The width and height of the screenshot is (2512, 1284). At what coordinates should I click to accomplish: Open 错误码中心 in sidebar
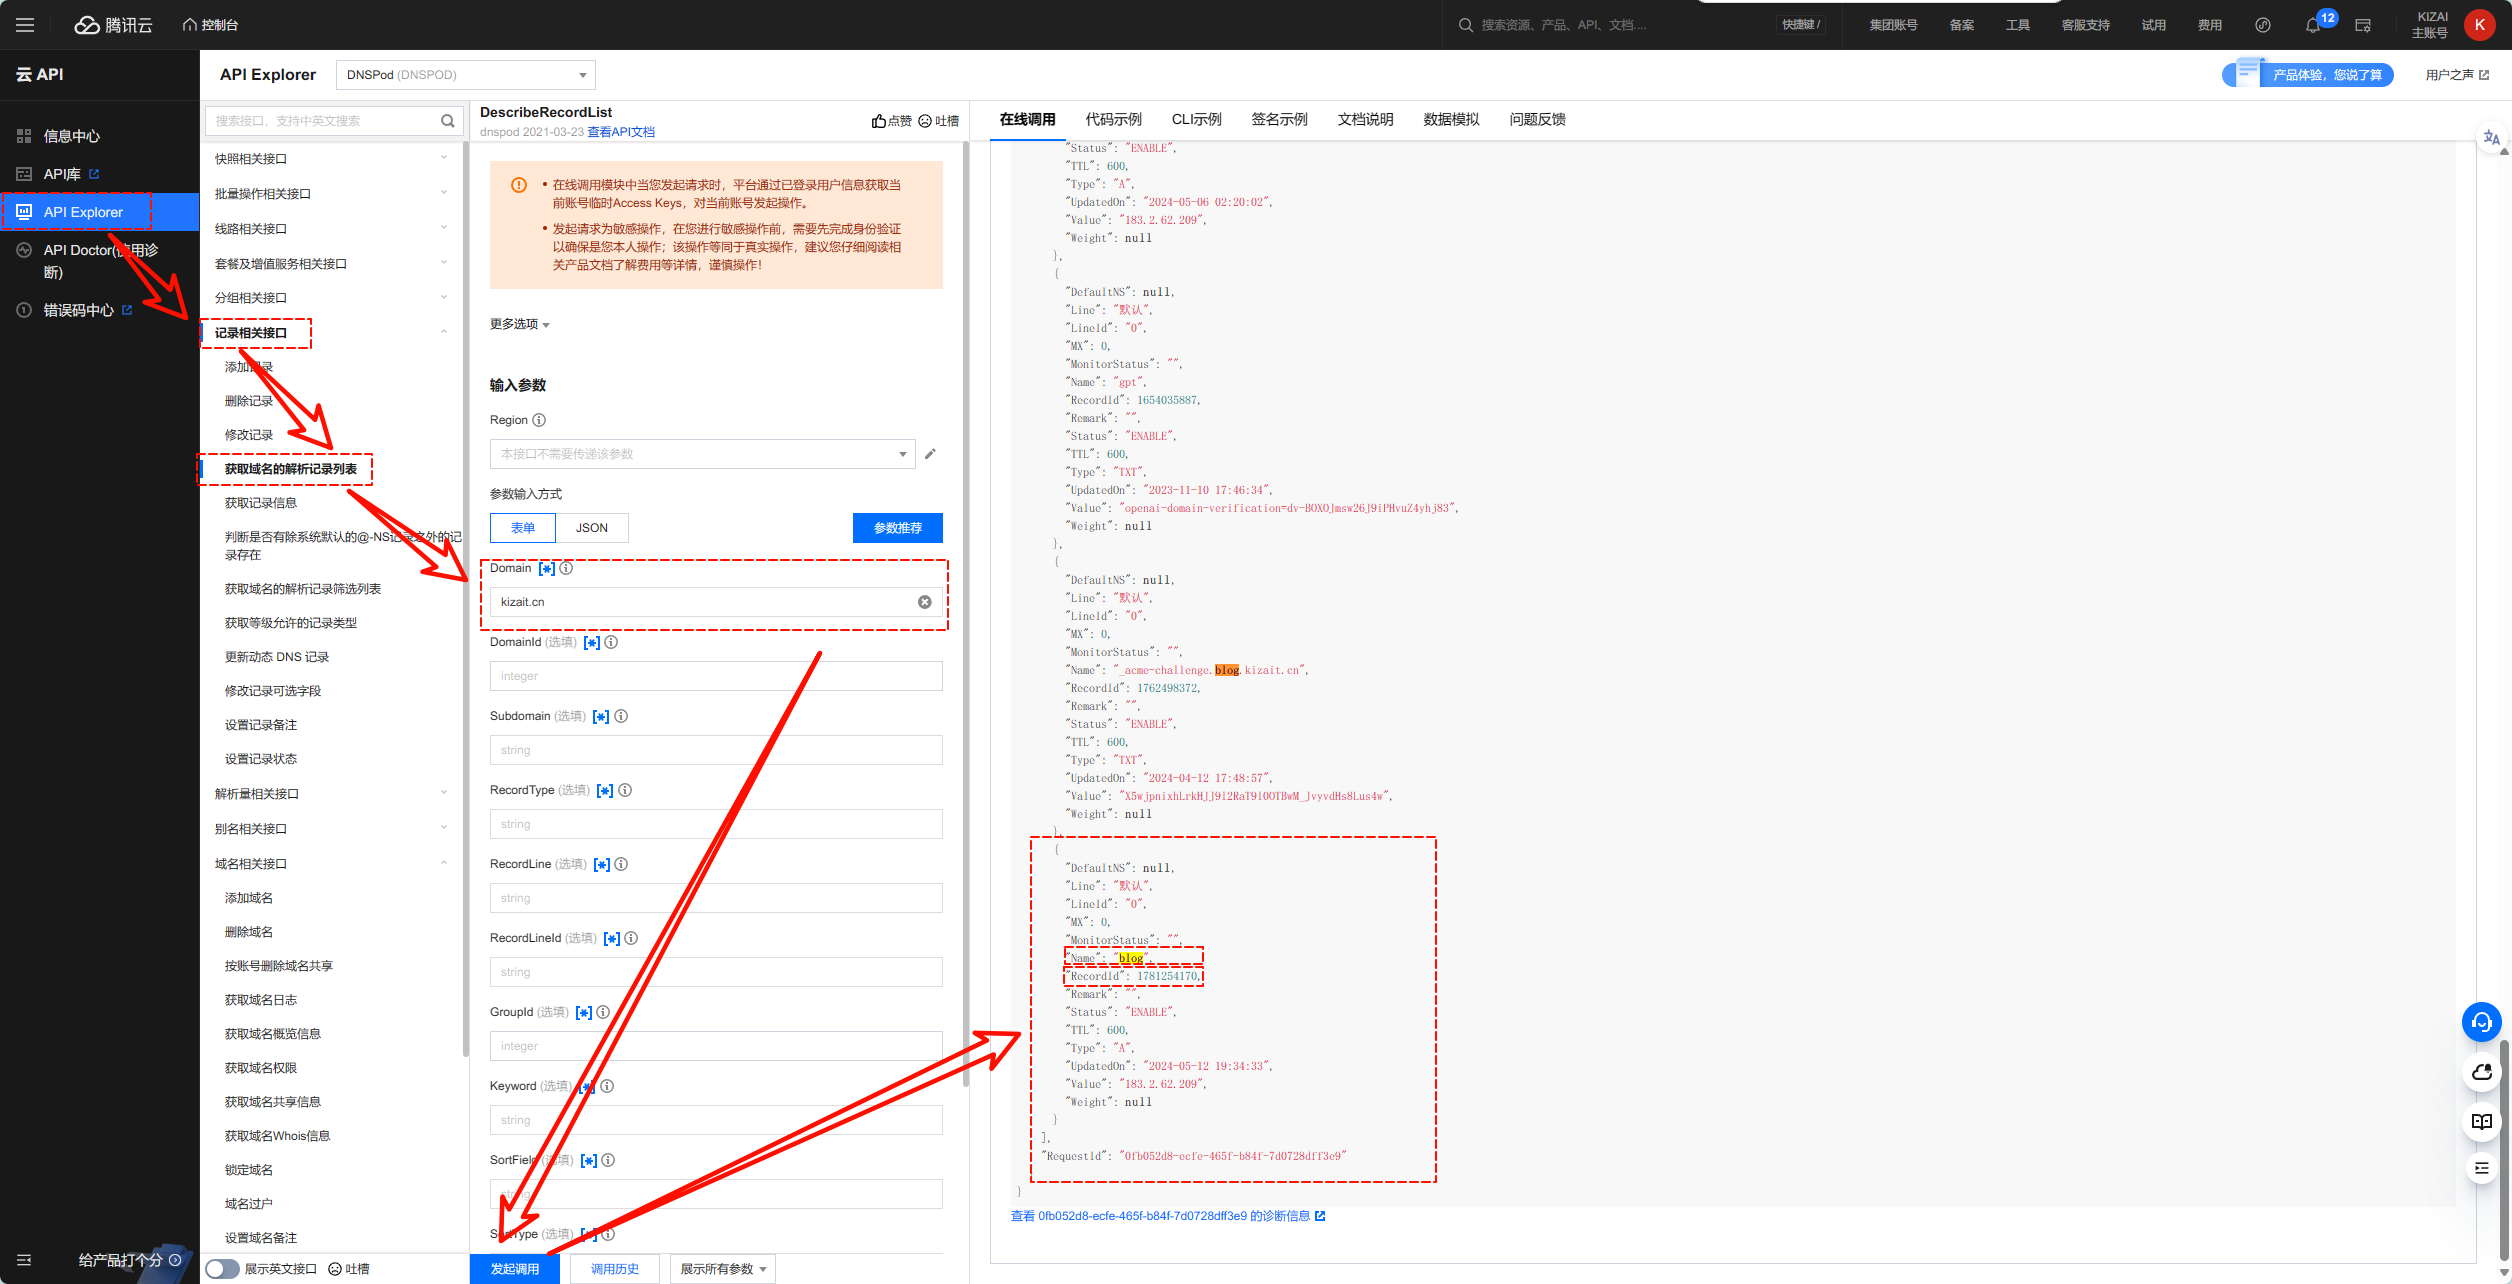pos(78,310)
